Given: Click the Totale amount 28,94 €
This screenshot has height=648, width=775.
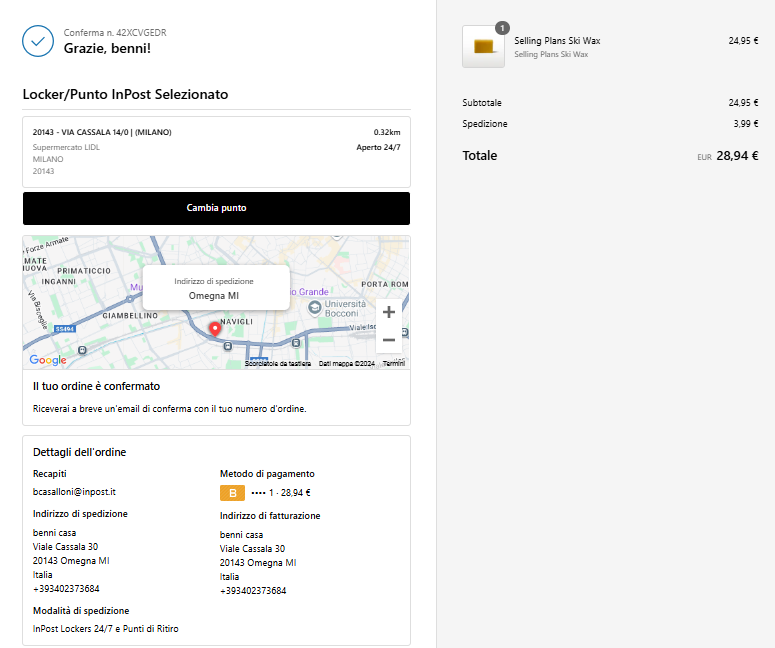Looking at the screenshot, I should pyautogui.click(x=737, y=156).
